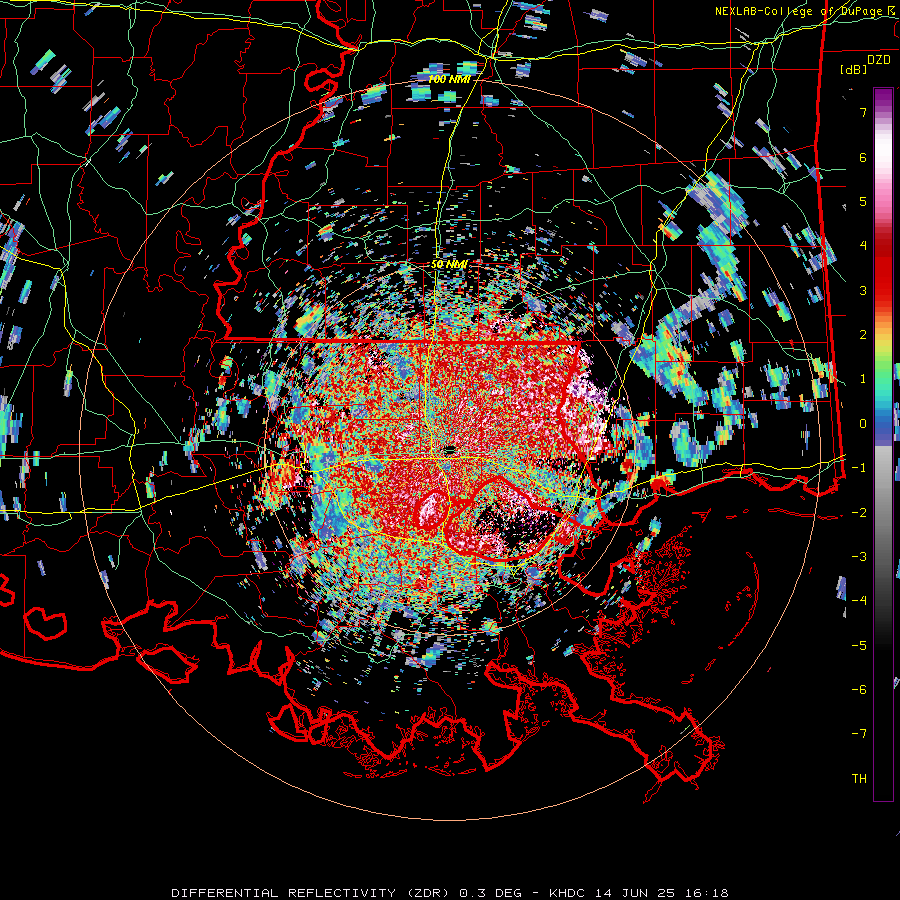Click the 50 NMI range ring label
This screenshot has height=900, width=900.
point(449,264)
